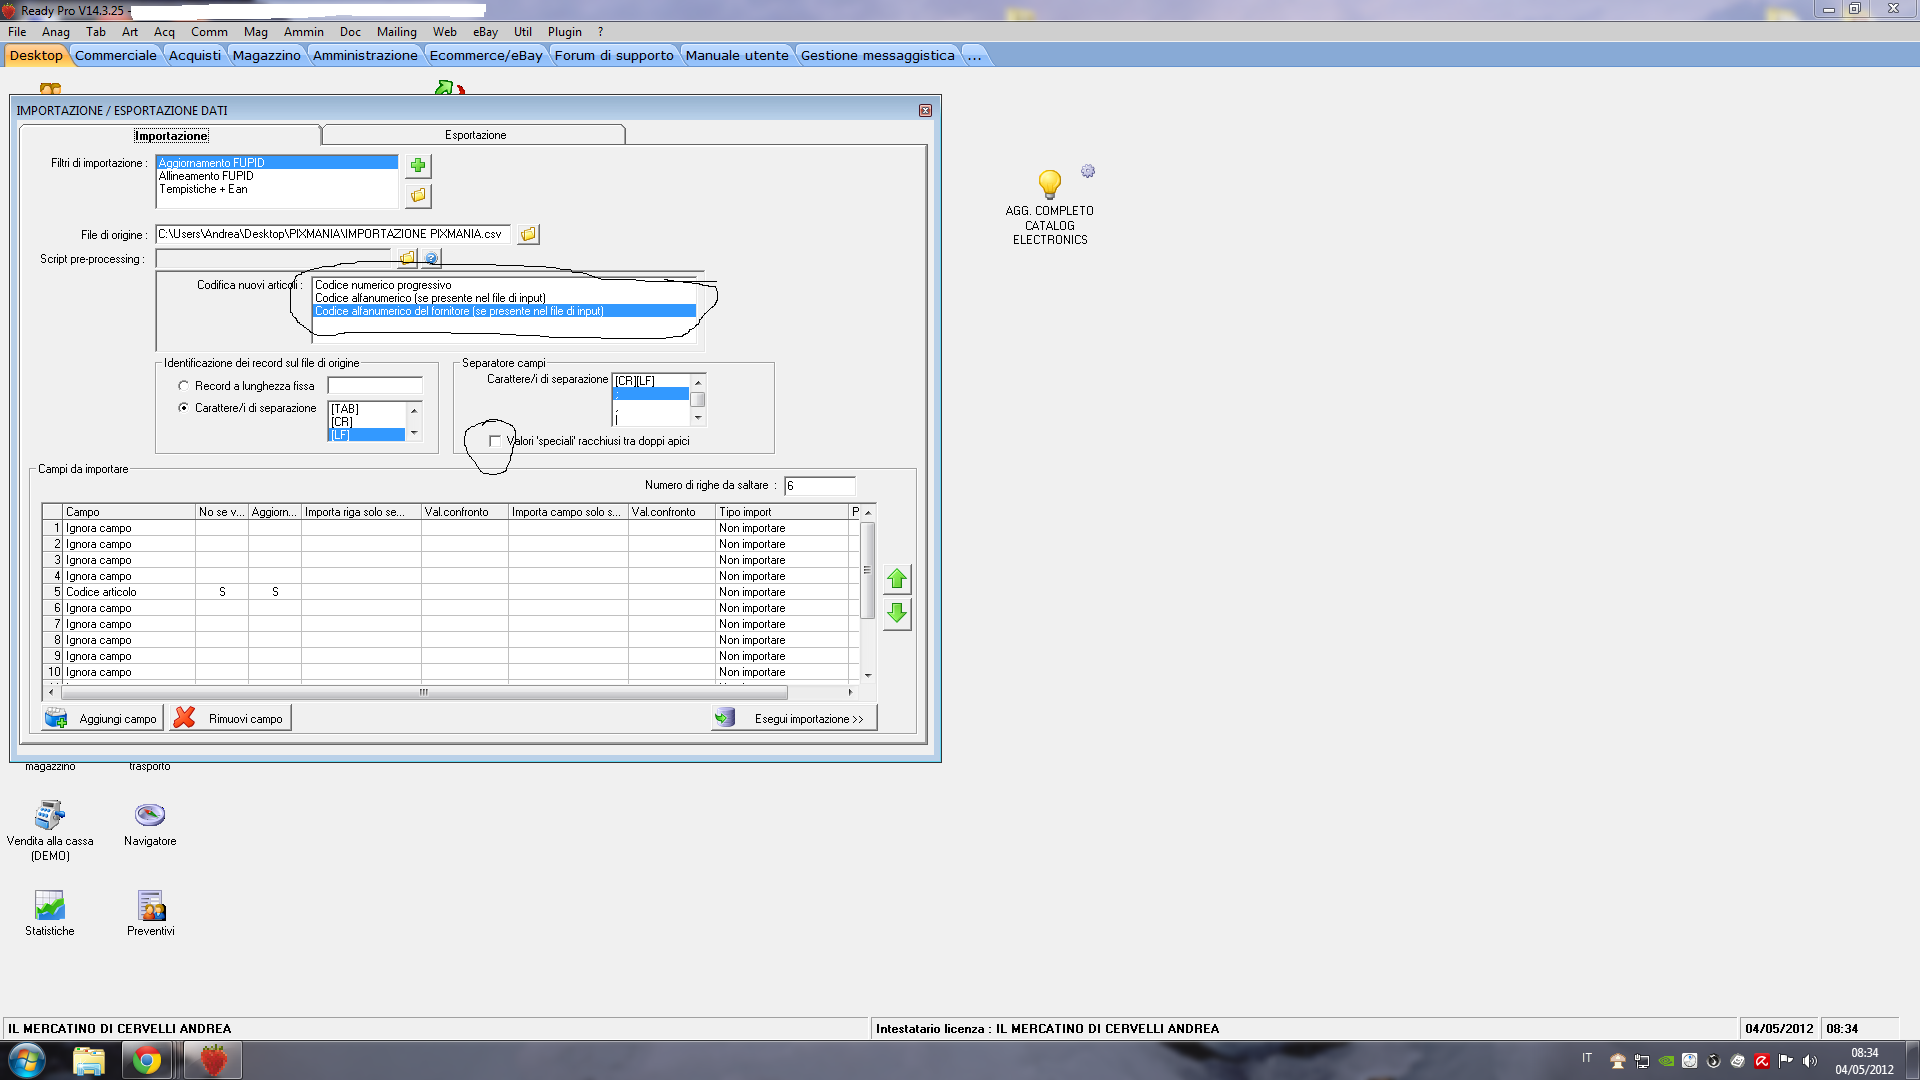Launch Google Chrome from taskbar

(x=147, y=1060)
